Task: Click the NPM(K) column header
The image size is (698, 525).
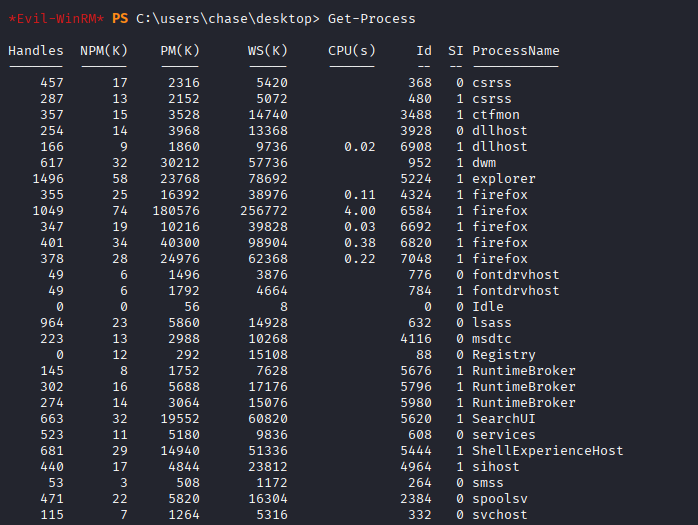Action: point(104,51)
